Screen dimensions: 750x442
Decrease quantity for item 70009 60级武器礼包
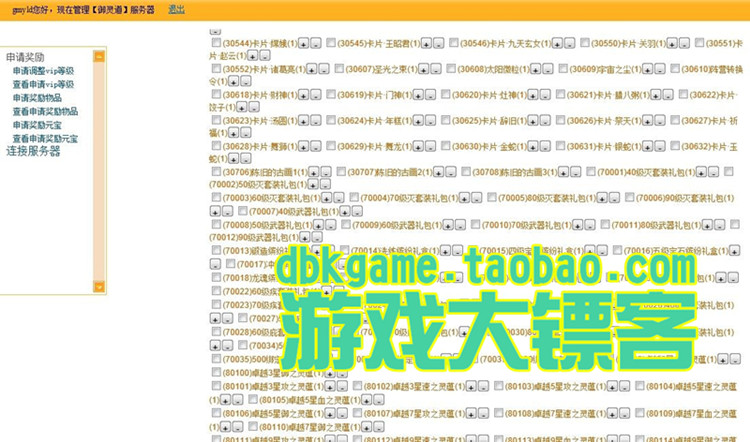pyautogui.click(x=460, y=225)
